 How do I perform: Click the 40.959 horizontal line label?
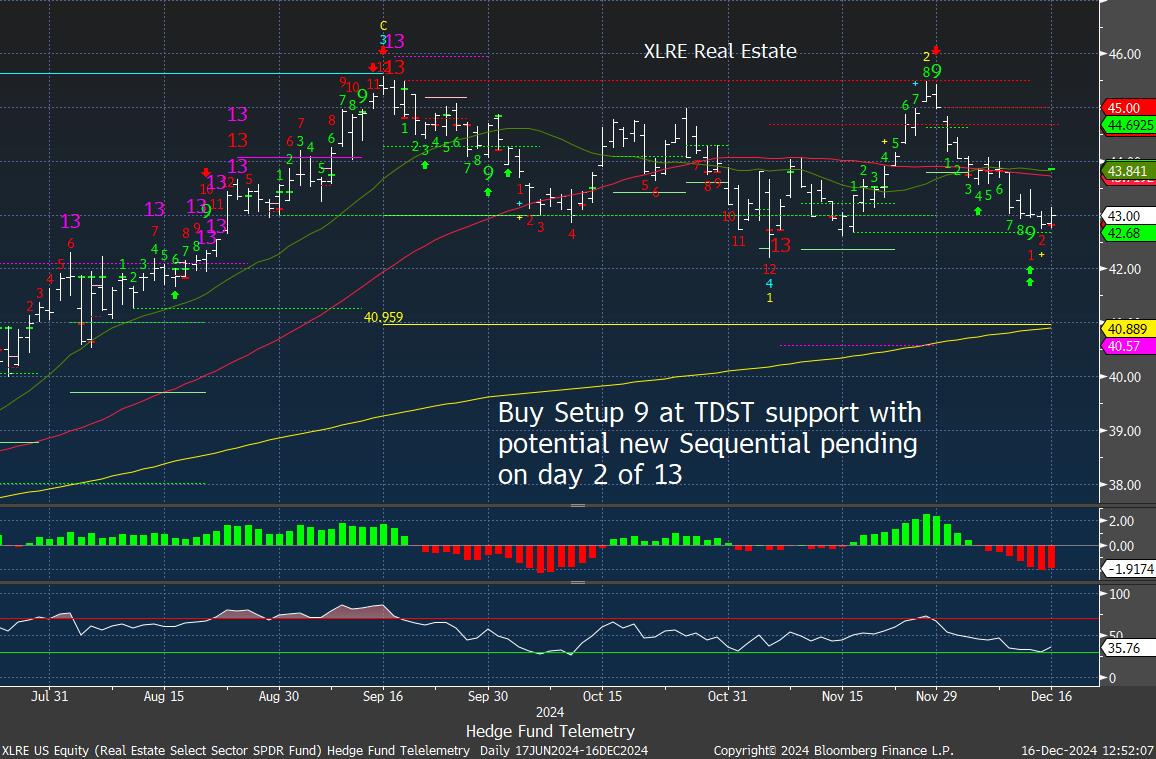pos(384,317)
